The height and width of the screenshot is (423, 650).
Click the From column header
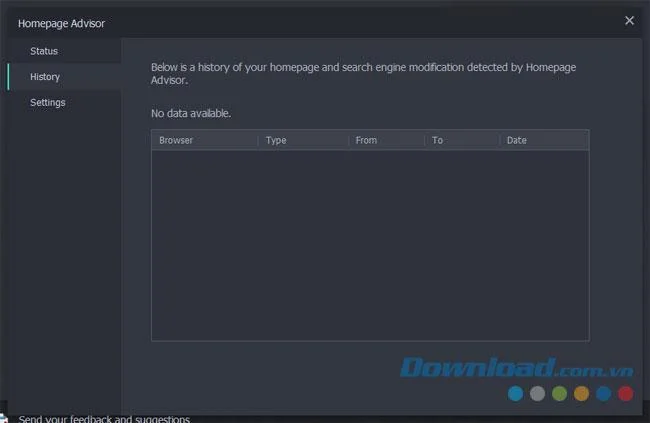point(386,140)
